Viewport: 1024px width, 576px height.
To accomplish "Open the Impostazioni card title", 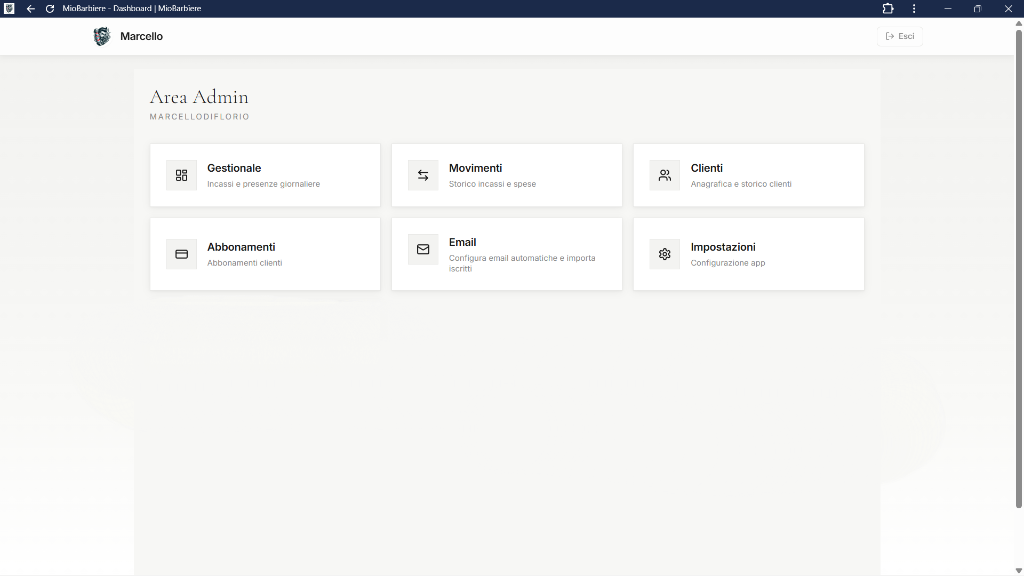I will click(x=723, y=247).
